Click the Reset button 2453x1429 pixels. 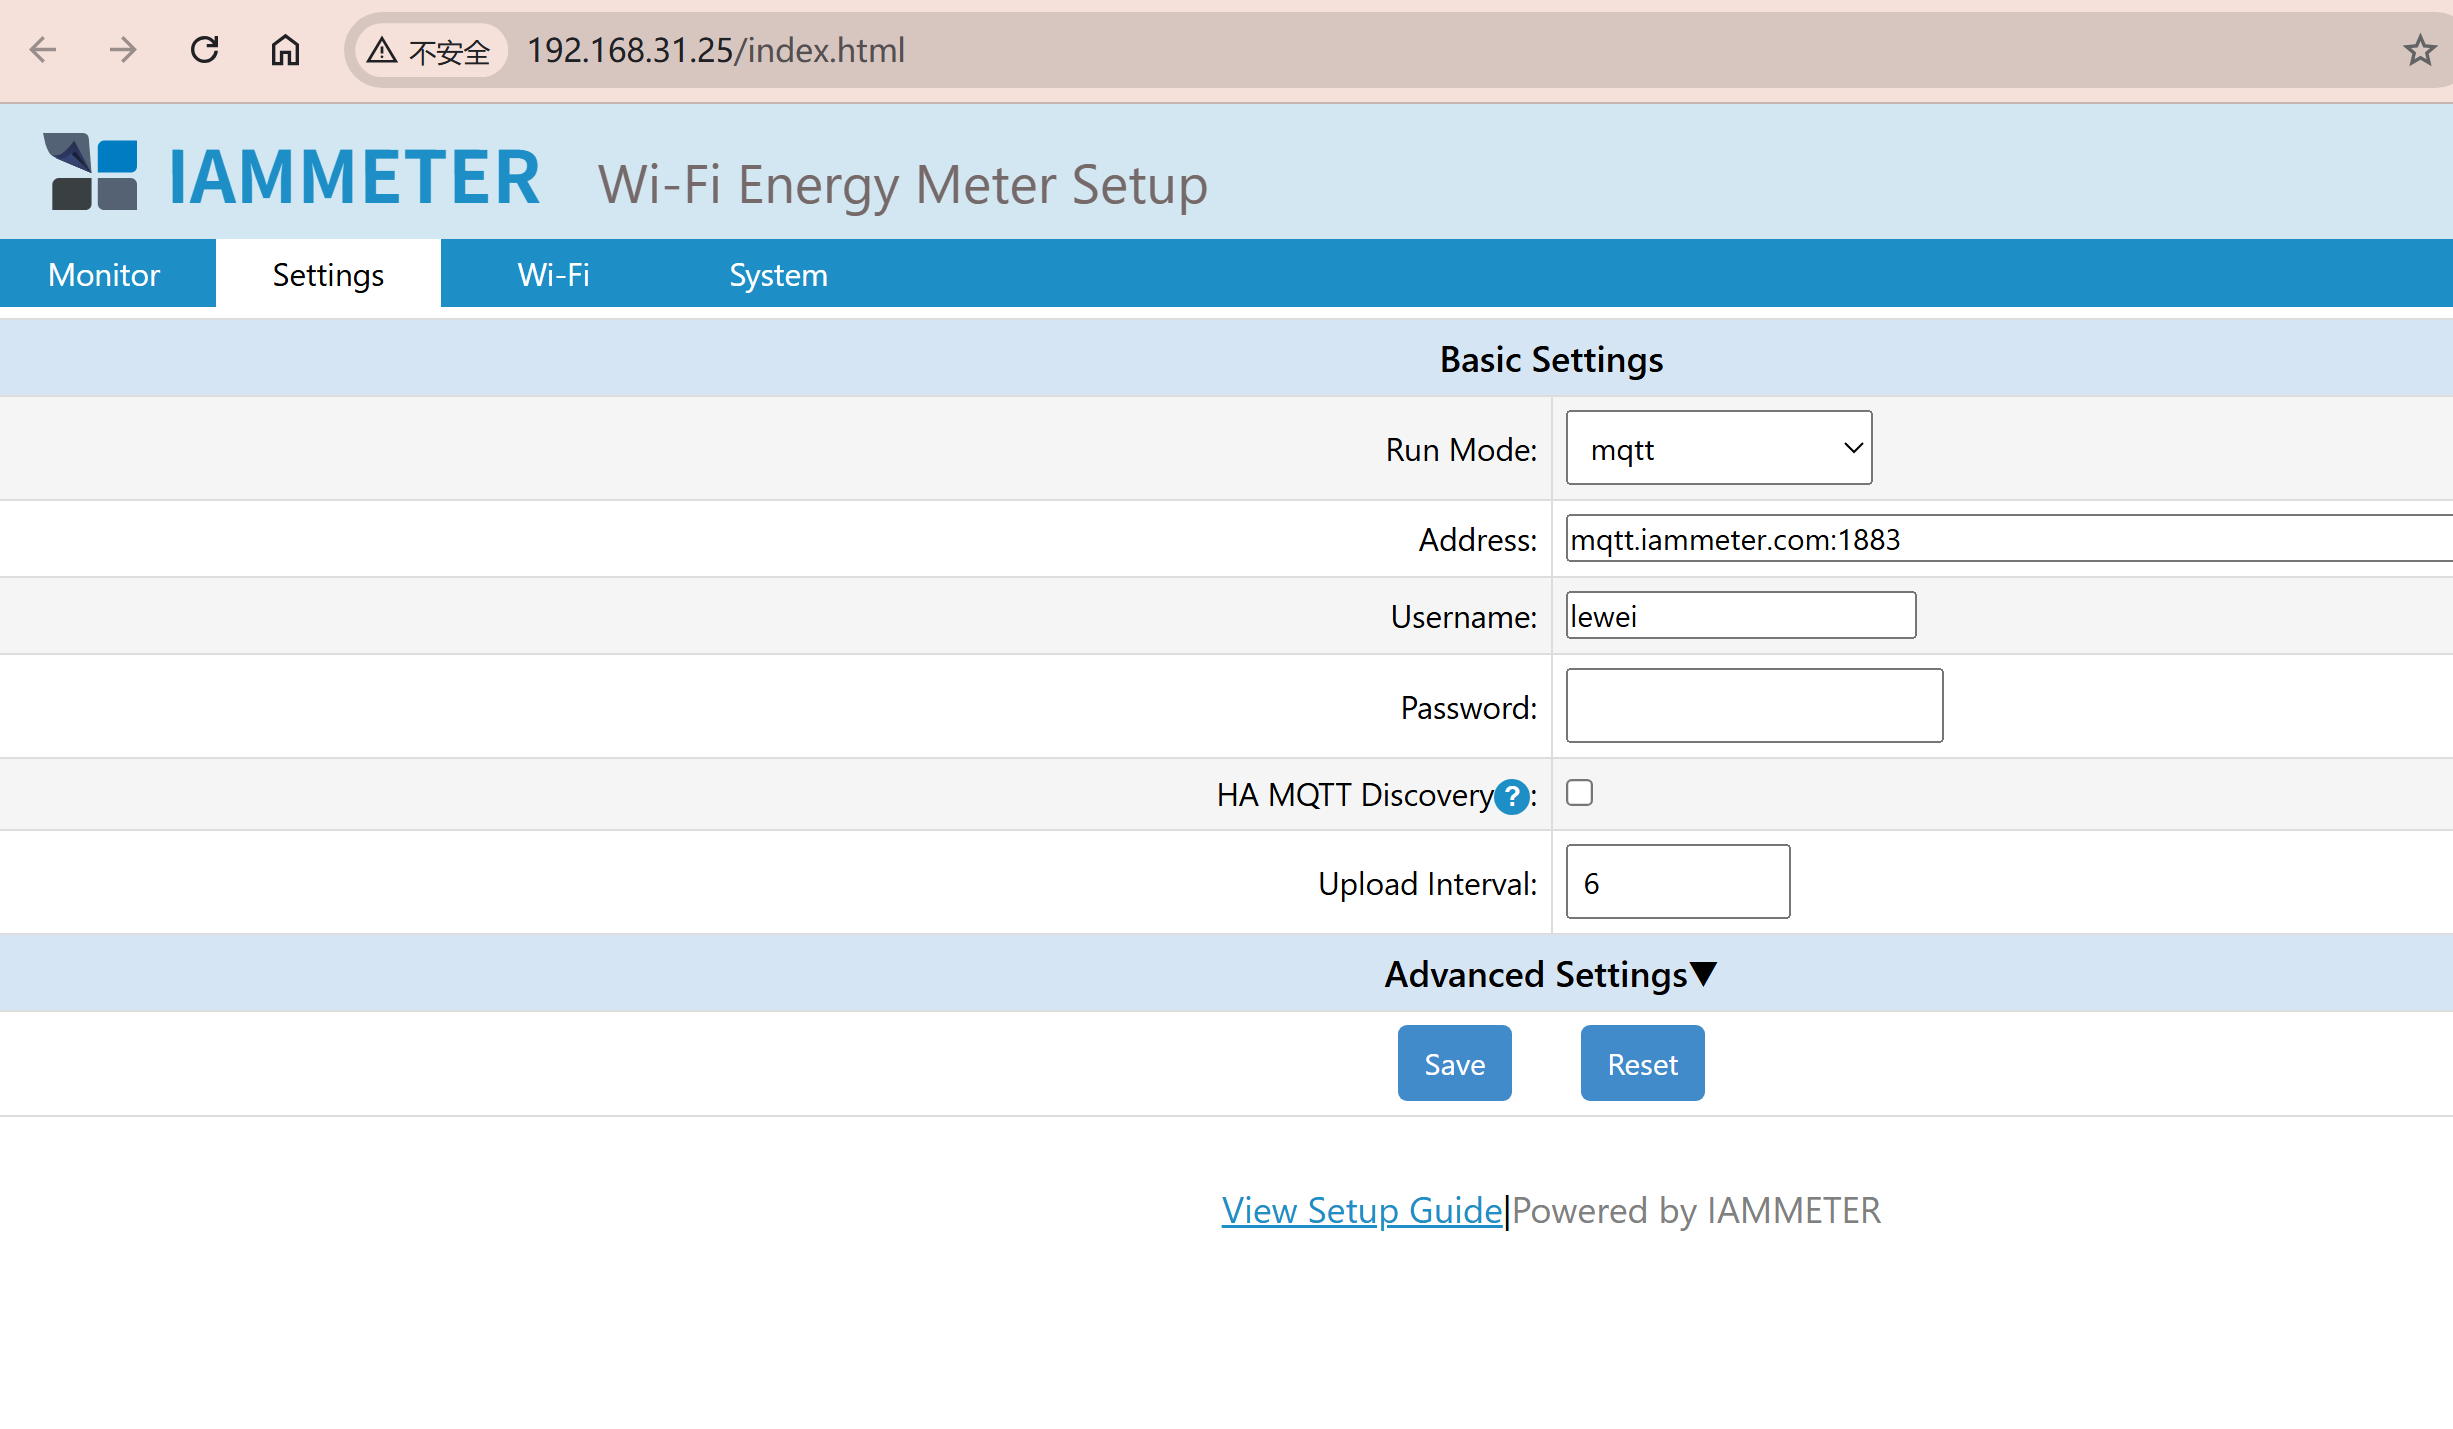coord(1642,1063)
